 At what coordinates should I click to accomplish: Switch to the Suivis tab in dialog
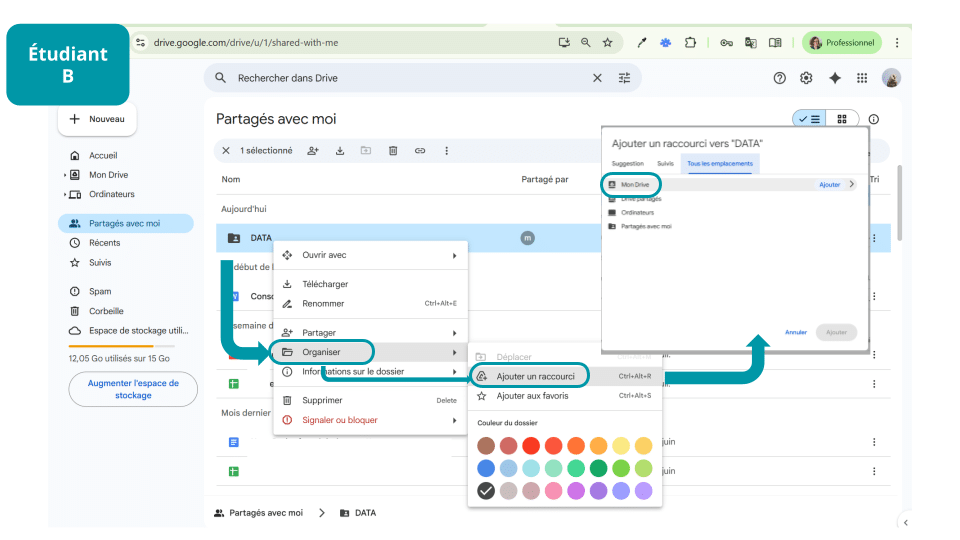point(665,163)
